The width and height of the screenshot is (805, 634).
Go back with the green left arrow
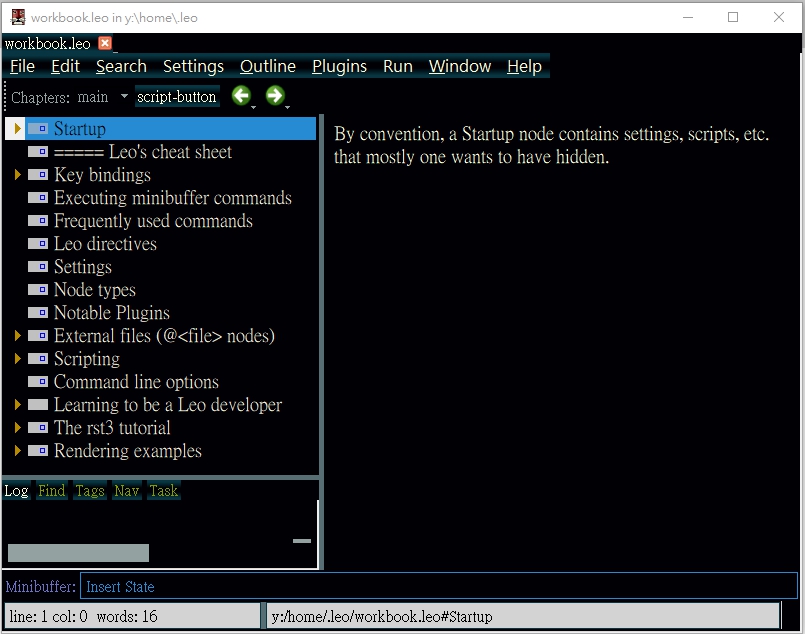241,95
